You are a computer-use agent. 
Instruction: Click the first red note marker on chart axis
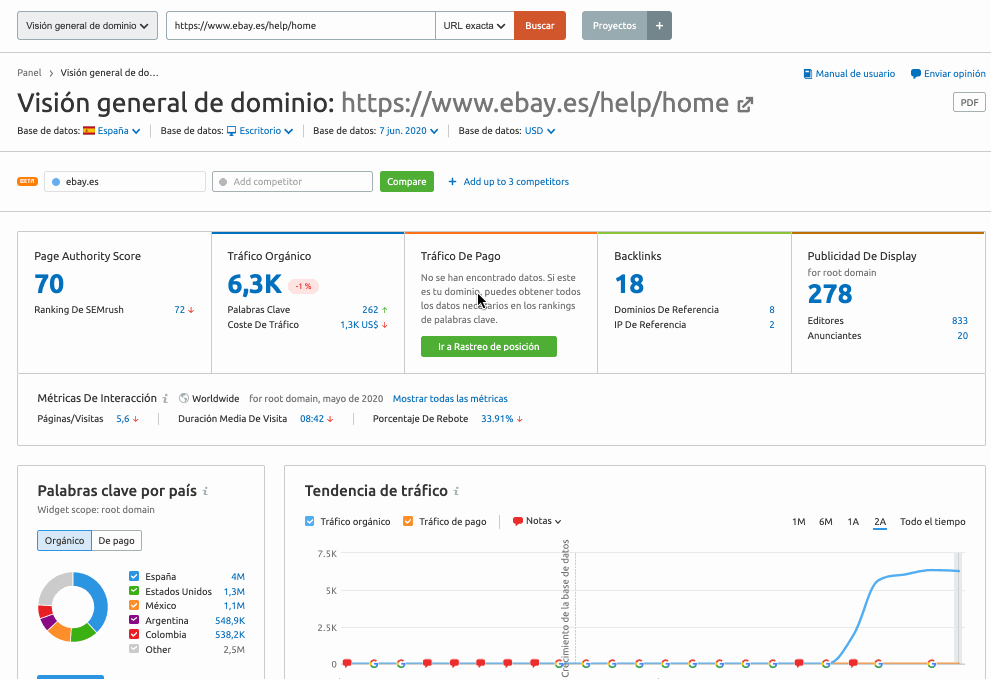pyautogui.click(x=347, y=663)
